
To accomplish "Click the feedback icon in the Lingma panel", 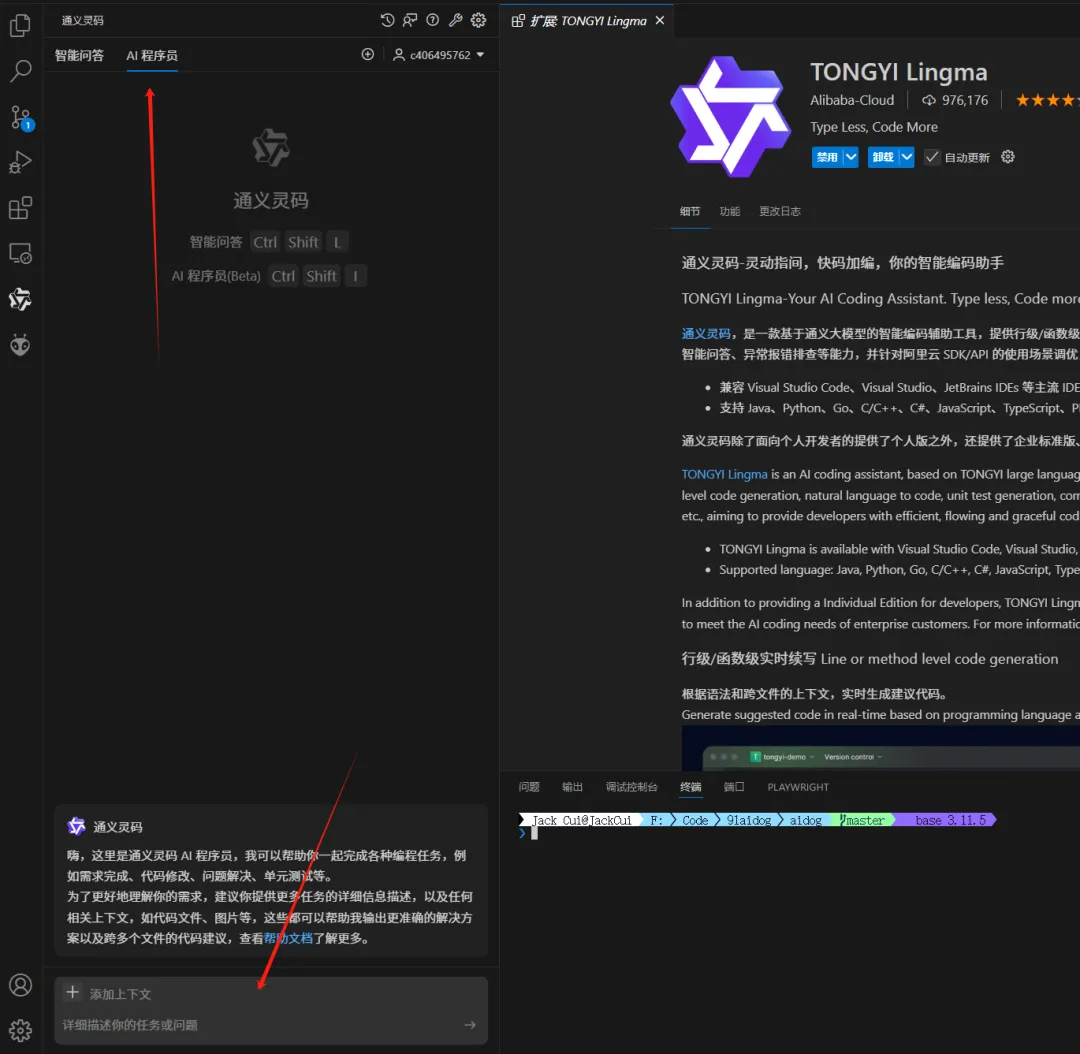I will pos(410,19).
